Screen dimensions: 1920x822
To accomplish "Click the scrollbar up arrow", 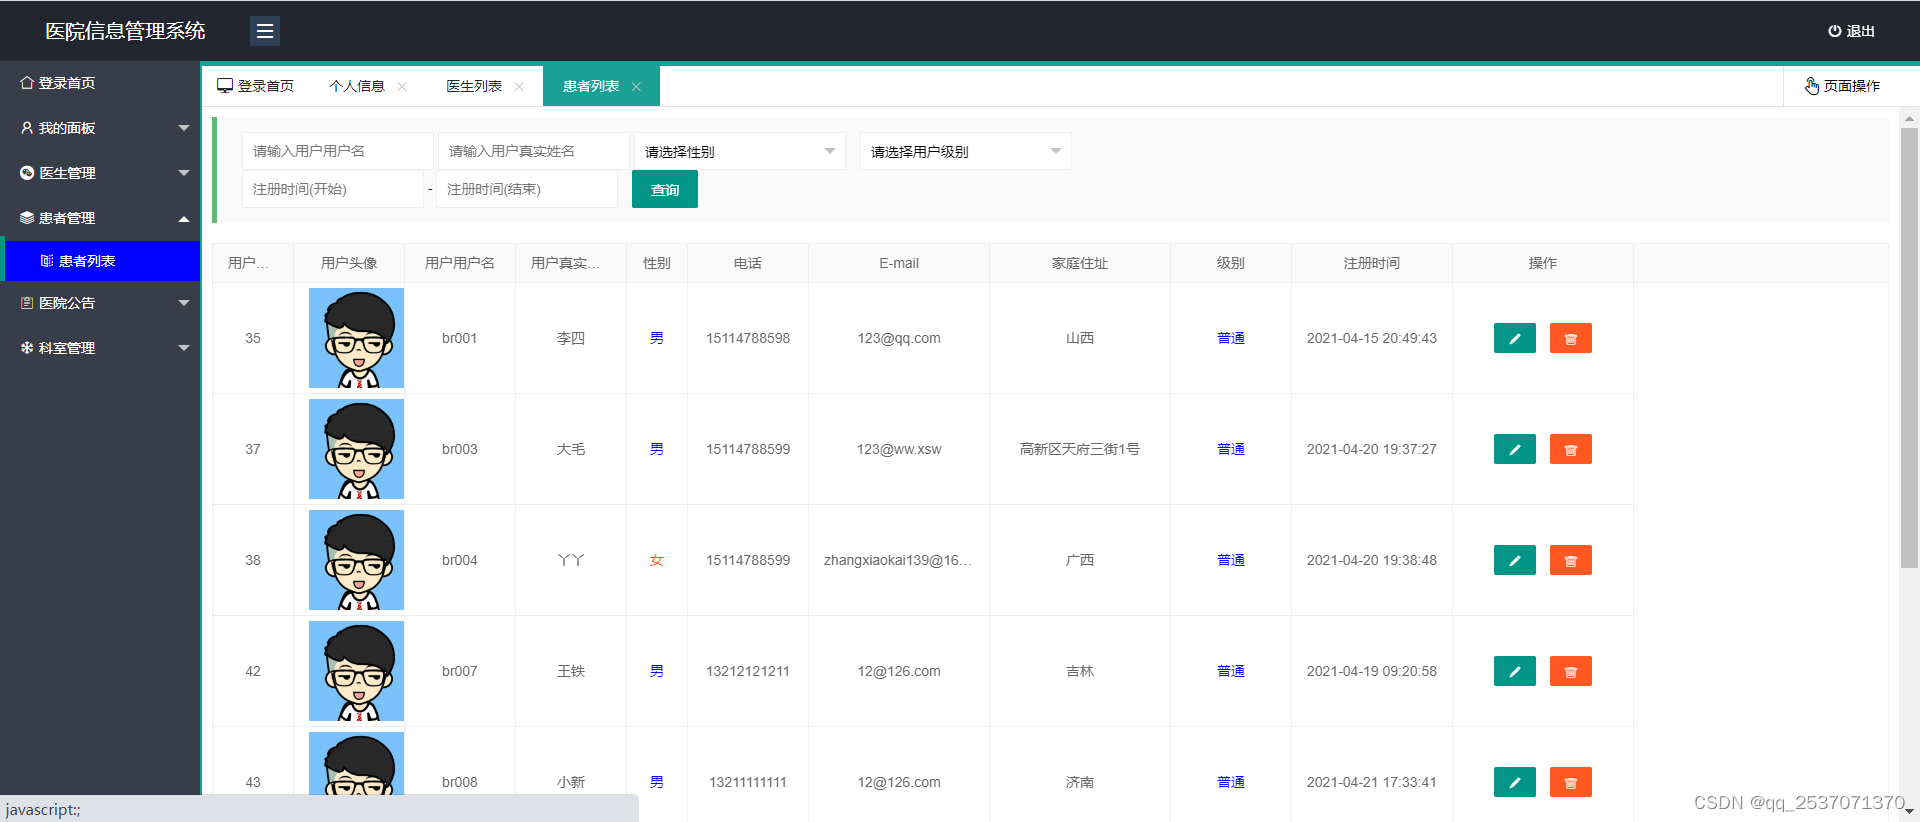I will pyautogui.click(x=1909, y=117).
